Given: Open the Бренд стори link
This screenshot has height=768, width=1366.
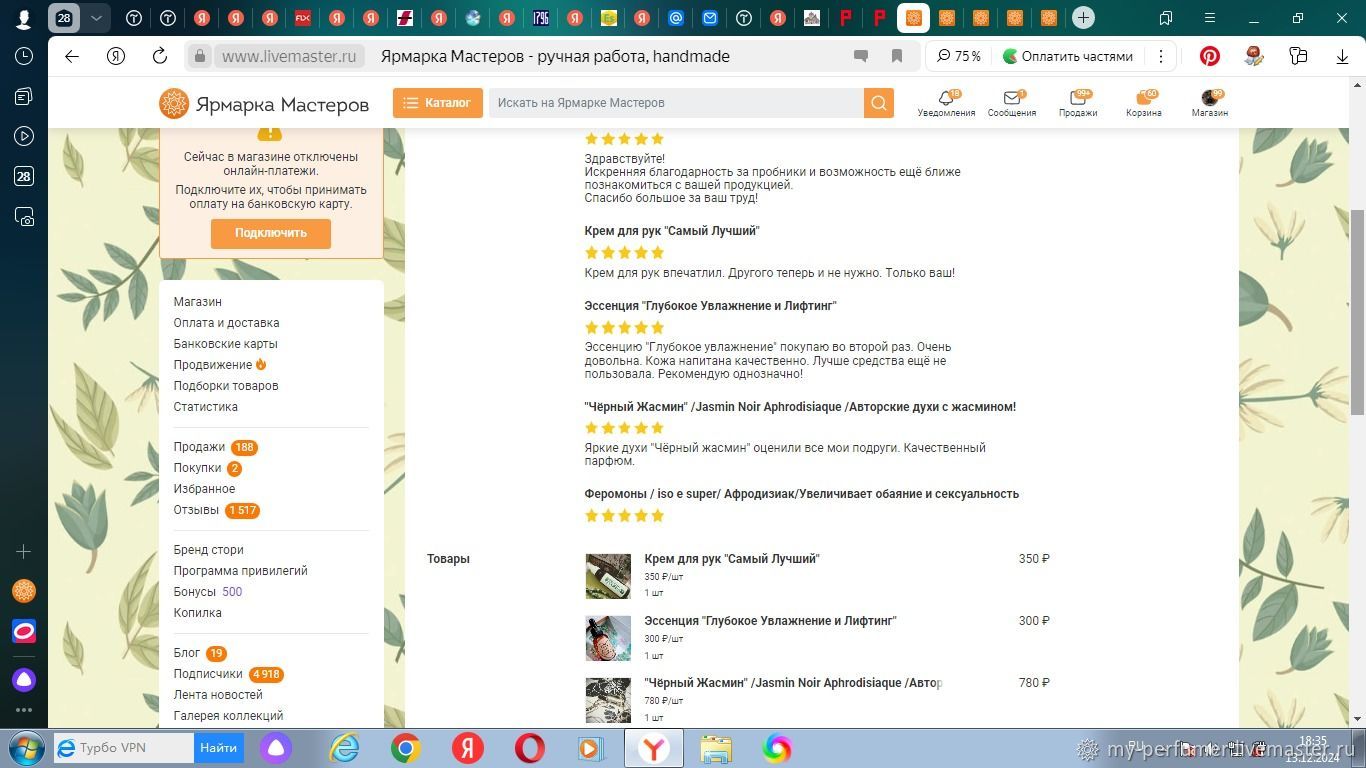Looking at the screenshot, I should pos(209,550).
